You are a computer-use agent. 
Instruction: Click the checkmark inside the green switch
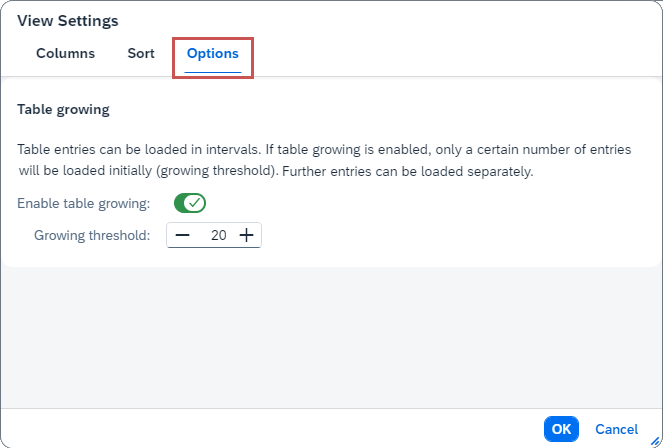pos(196,203)
